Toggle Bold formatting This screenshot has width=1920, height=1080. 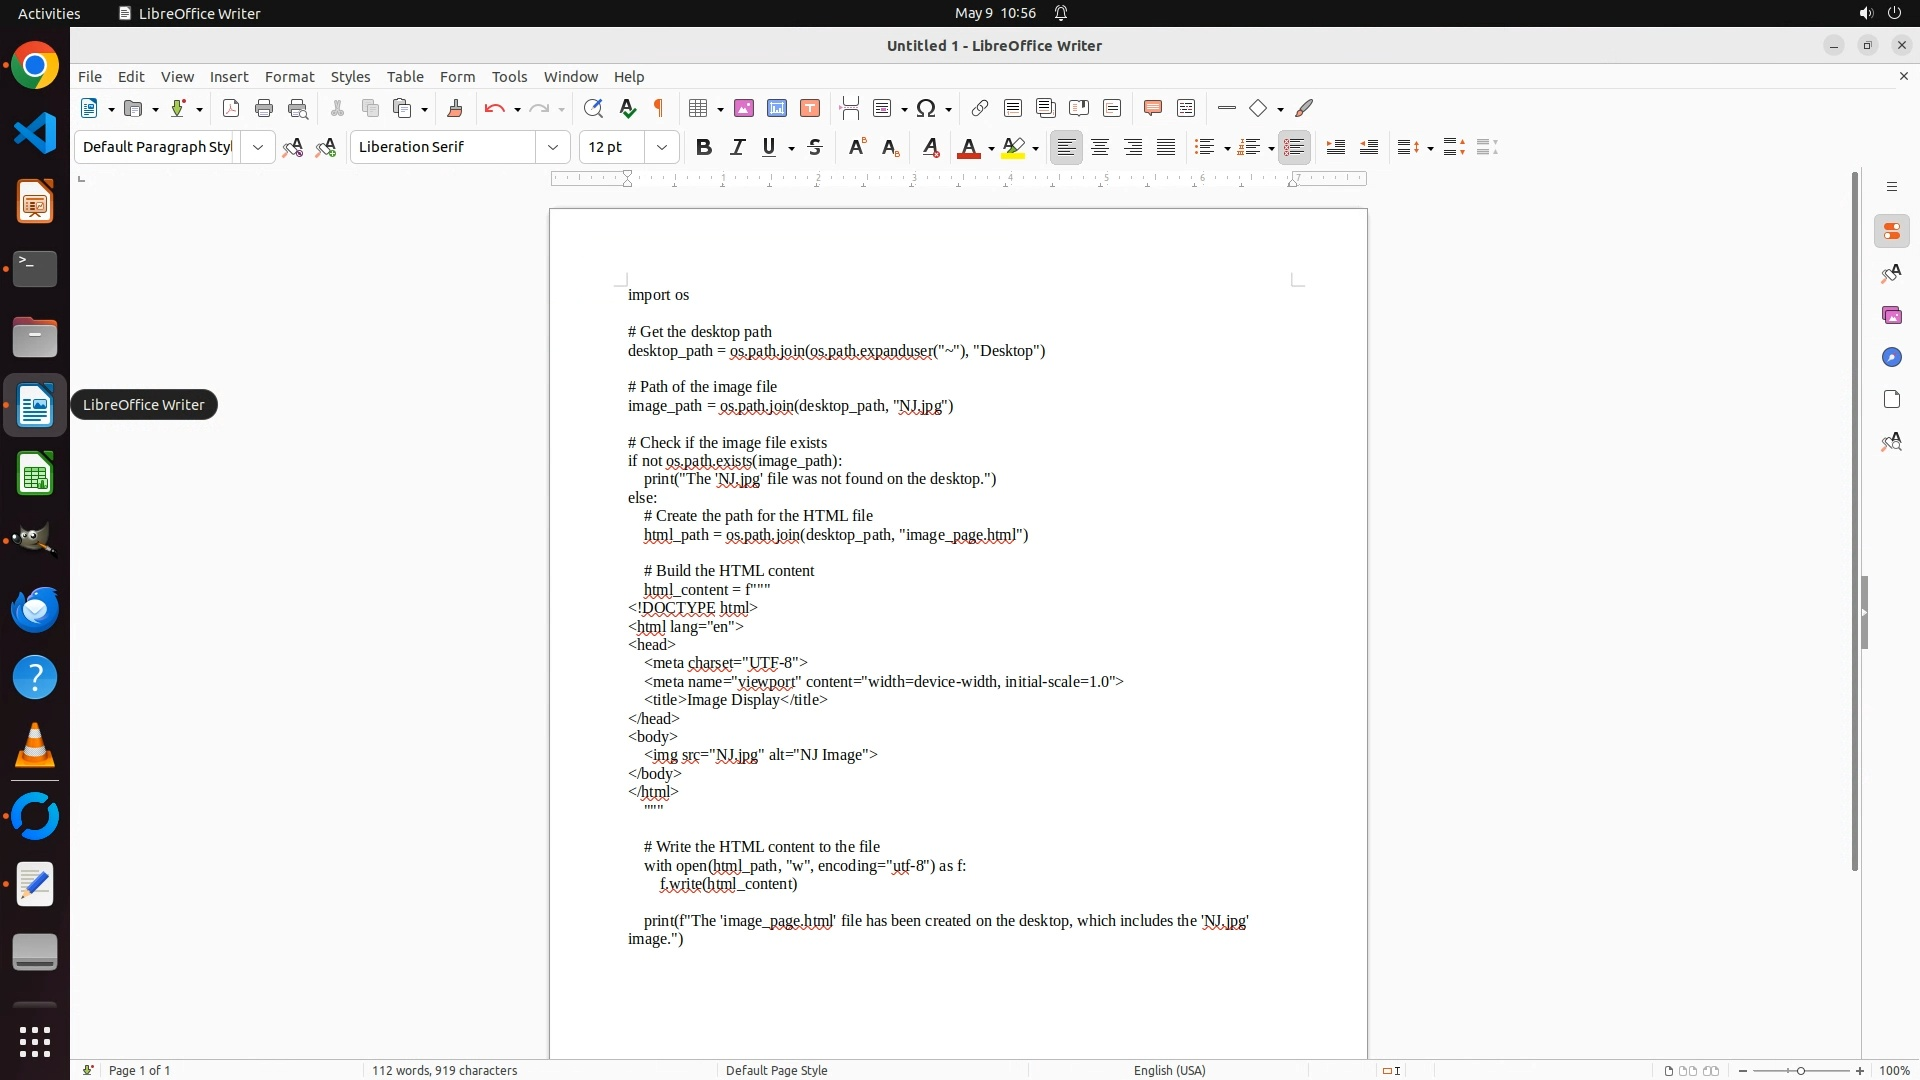pyautogui.click(x=704, y=148)
